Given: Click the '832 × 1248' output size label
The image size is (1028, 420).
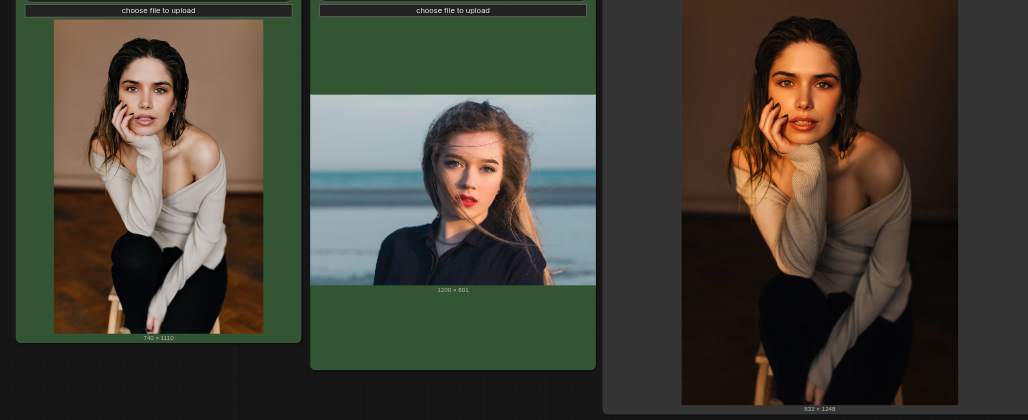Looking at the screenshot, I should point(820,410).
